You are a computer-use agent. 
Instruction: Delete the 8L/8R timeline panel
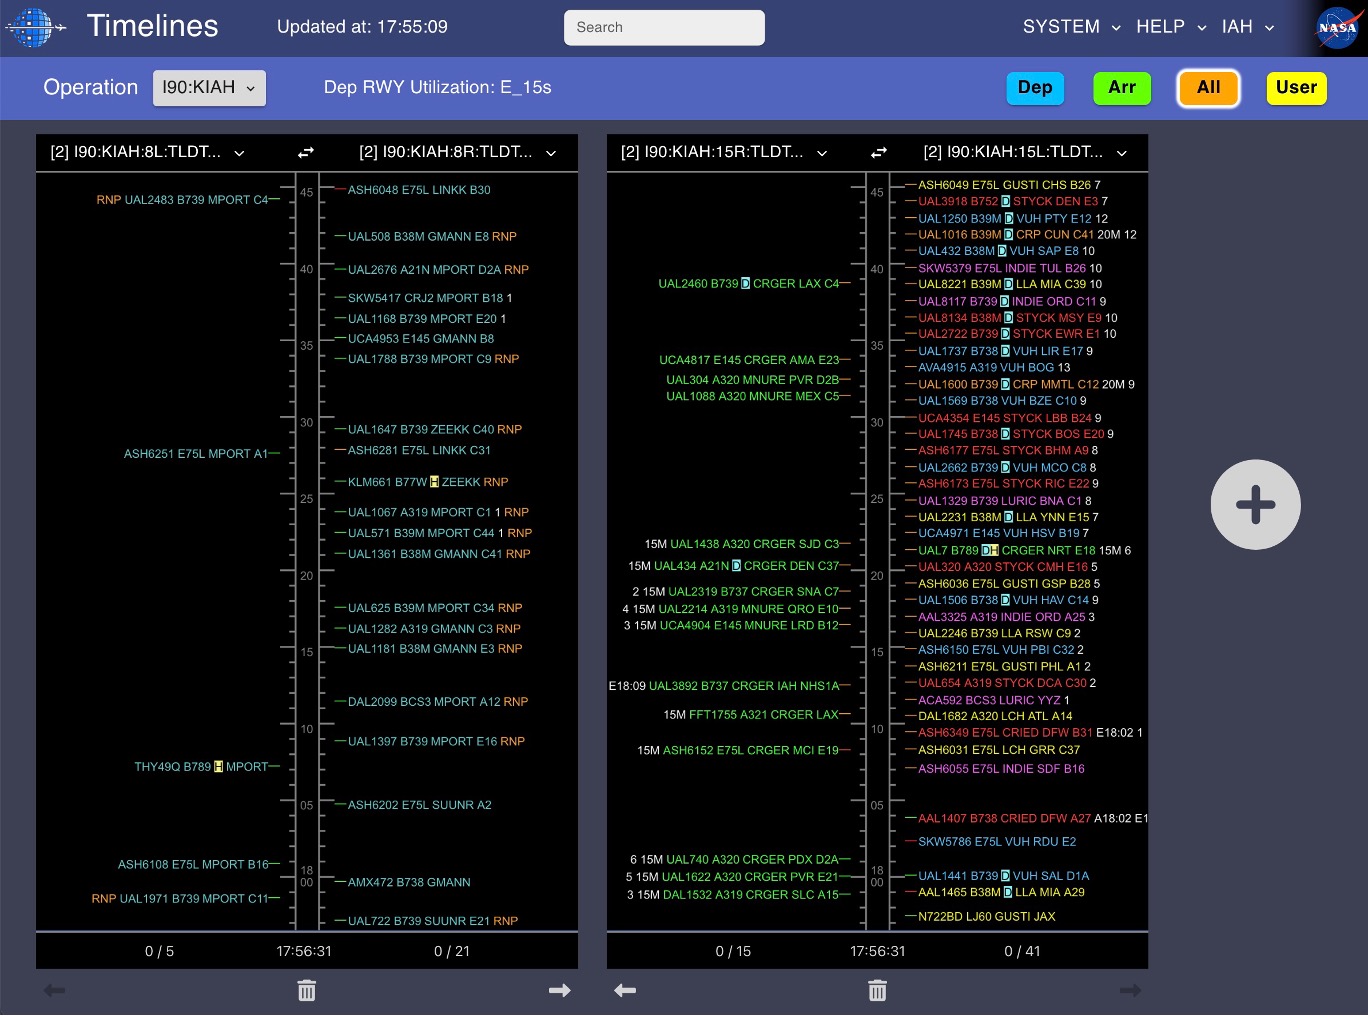point(307,990)
